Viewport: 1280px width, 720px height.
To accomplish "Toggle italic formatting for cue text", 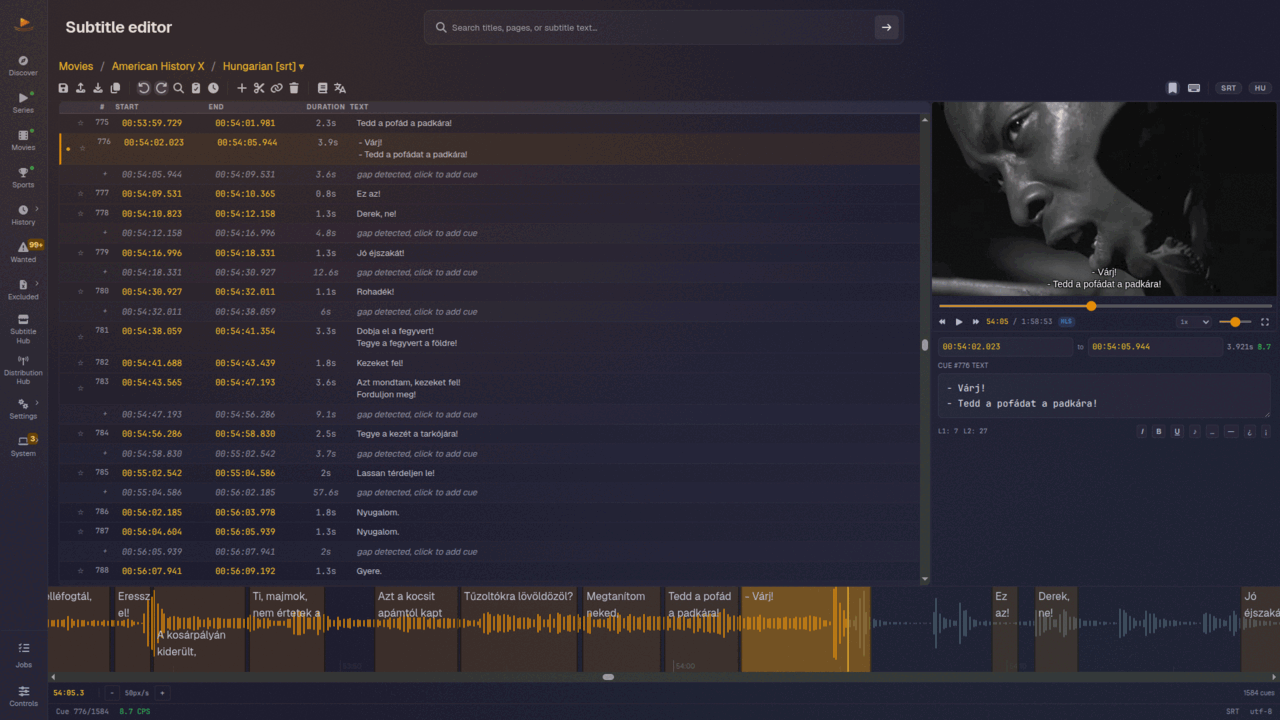I will click(x=1142, y=432).
